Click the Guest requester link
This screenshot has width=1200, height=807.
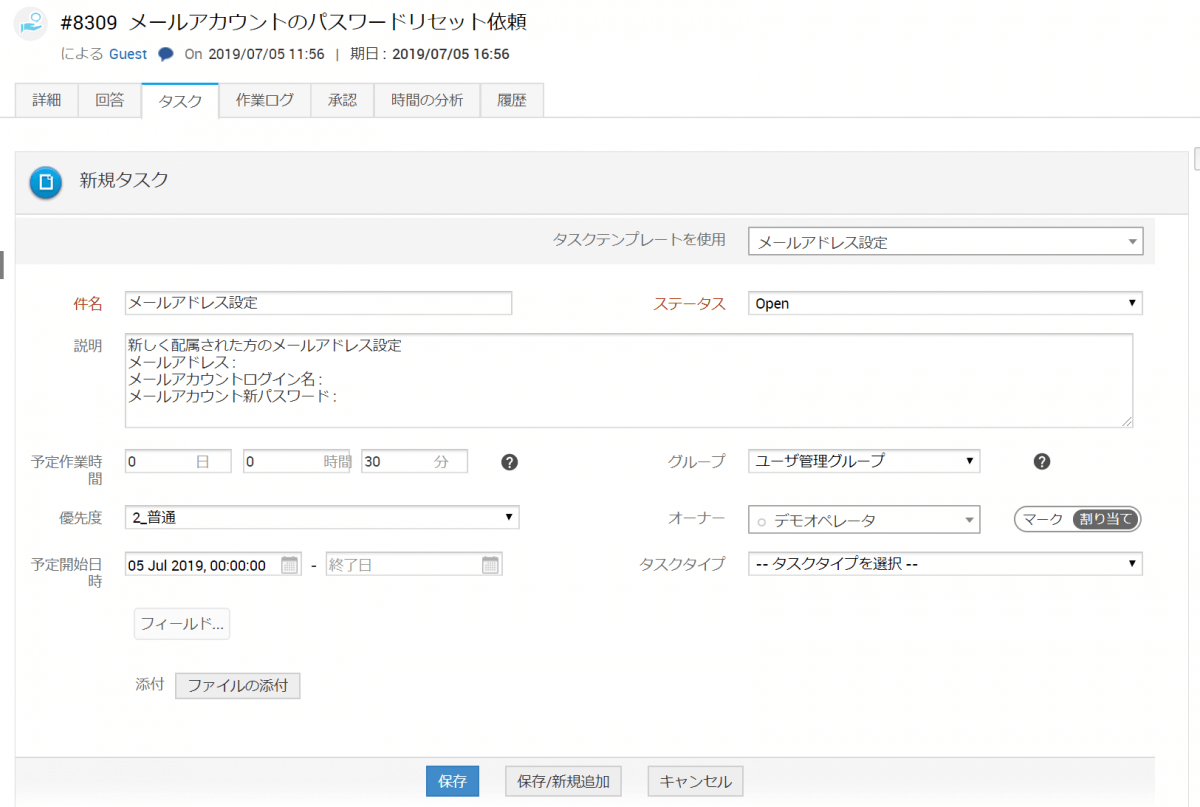(128, 54)
